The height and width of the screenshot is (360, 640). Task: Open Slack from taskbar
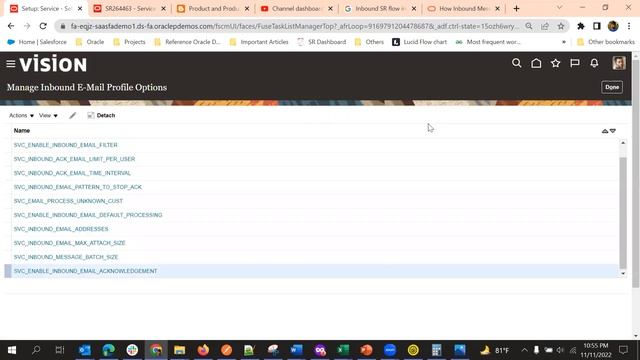pos(132,350)
